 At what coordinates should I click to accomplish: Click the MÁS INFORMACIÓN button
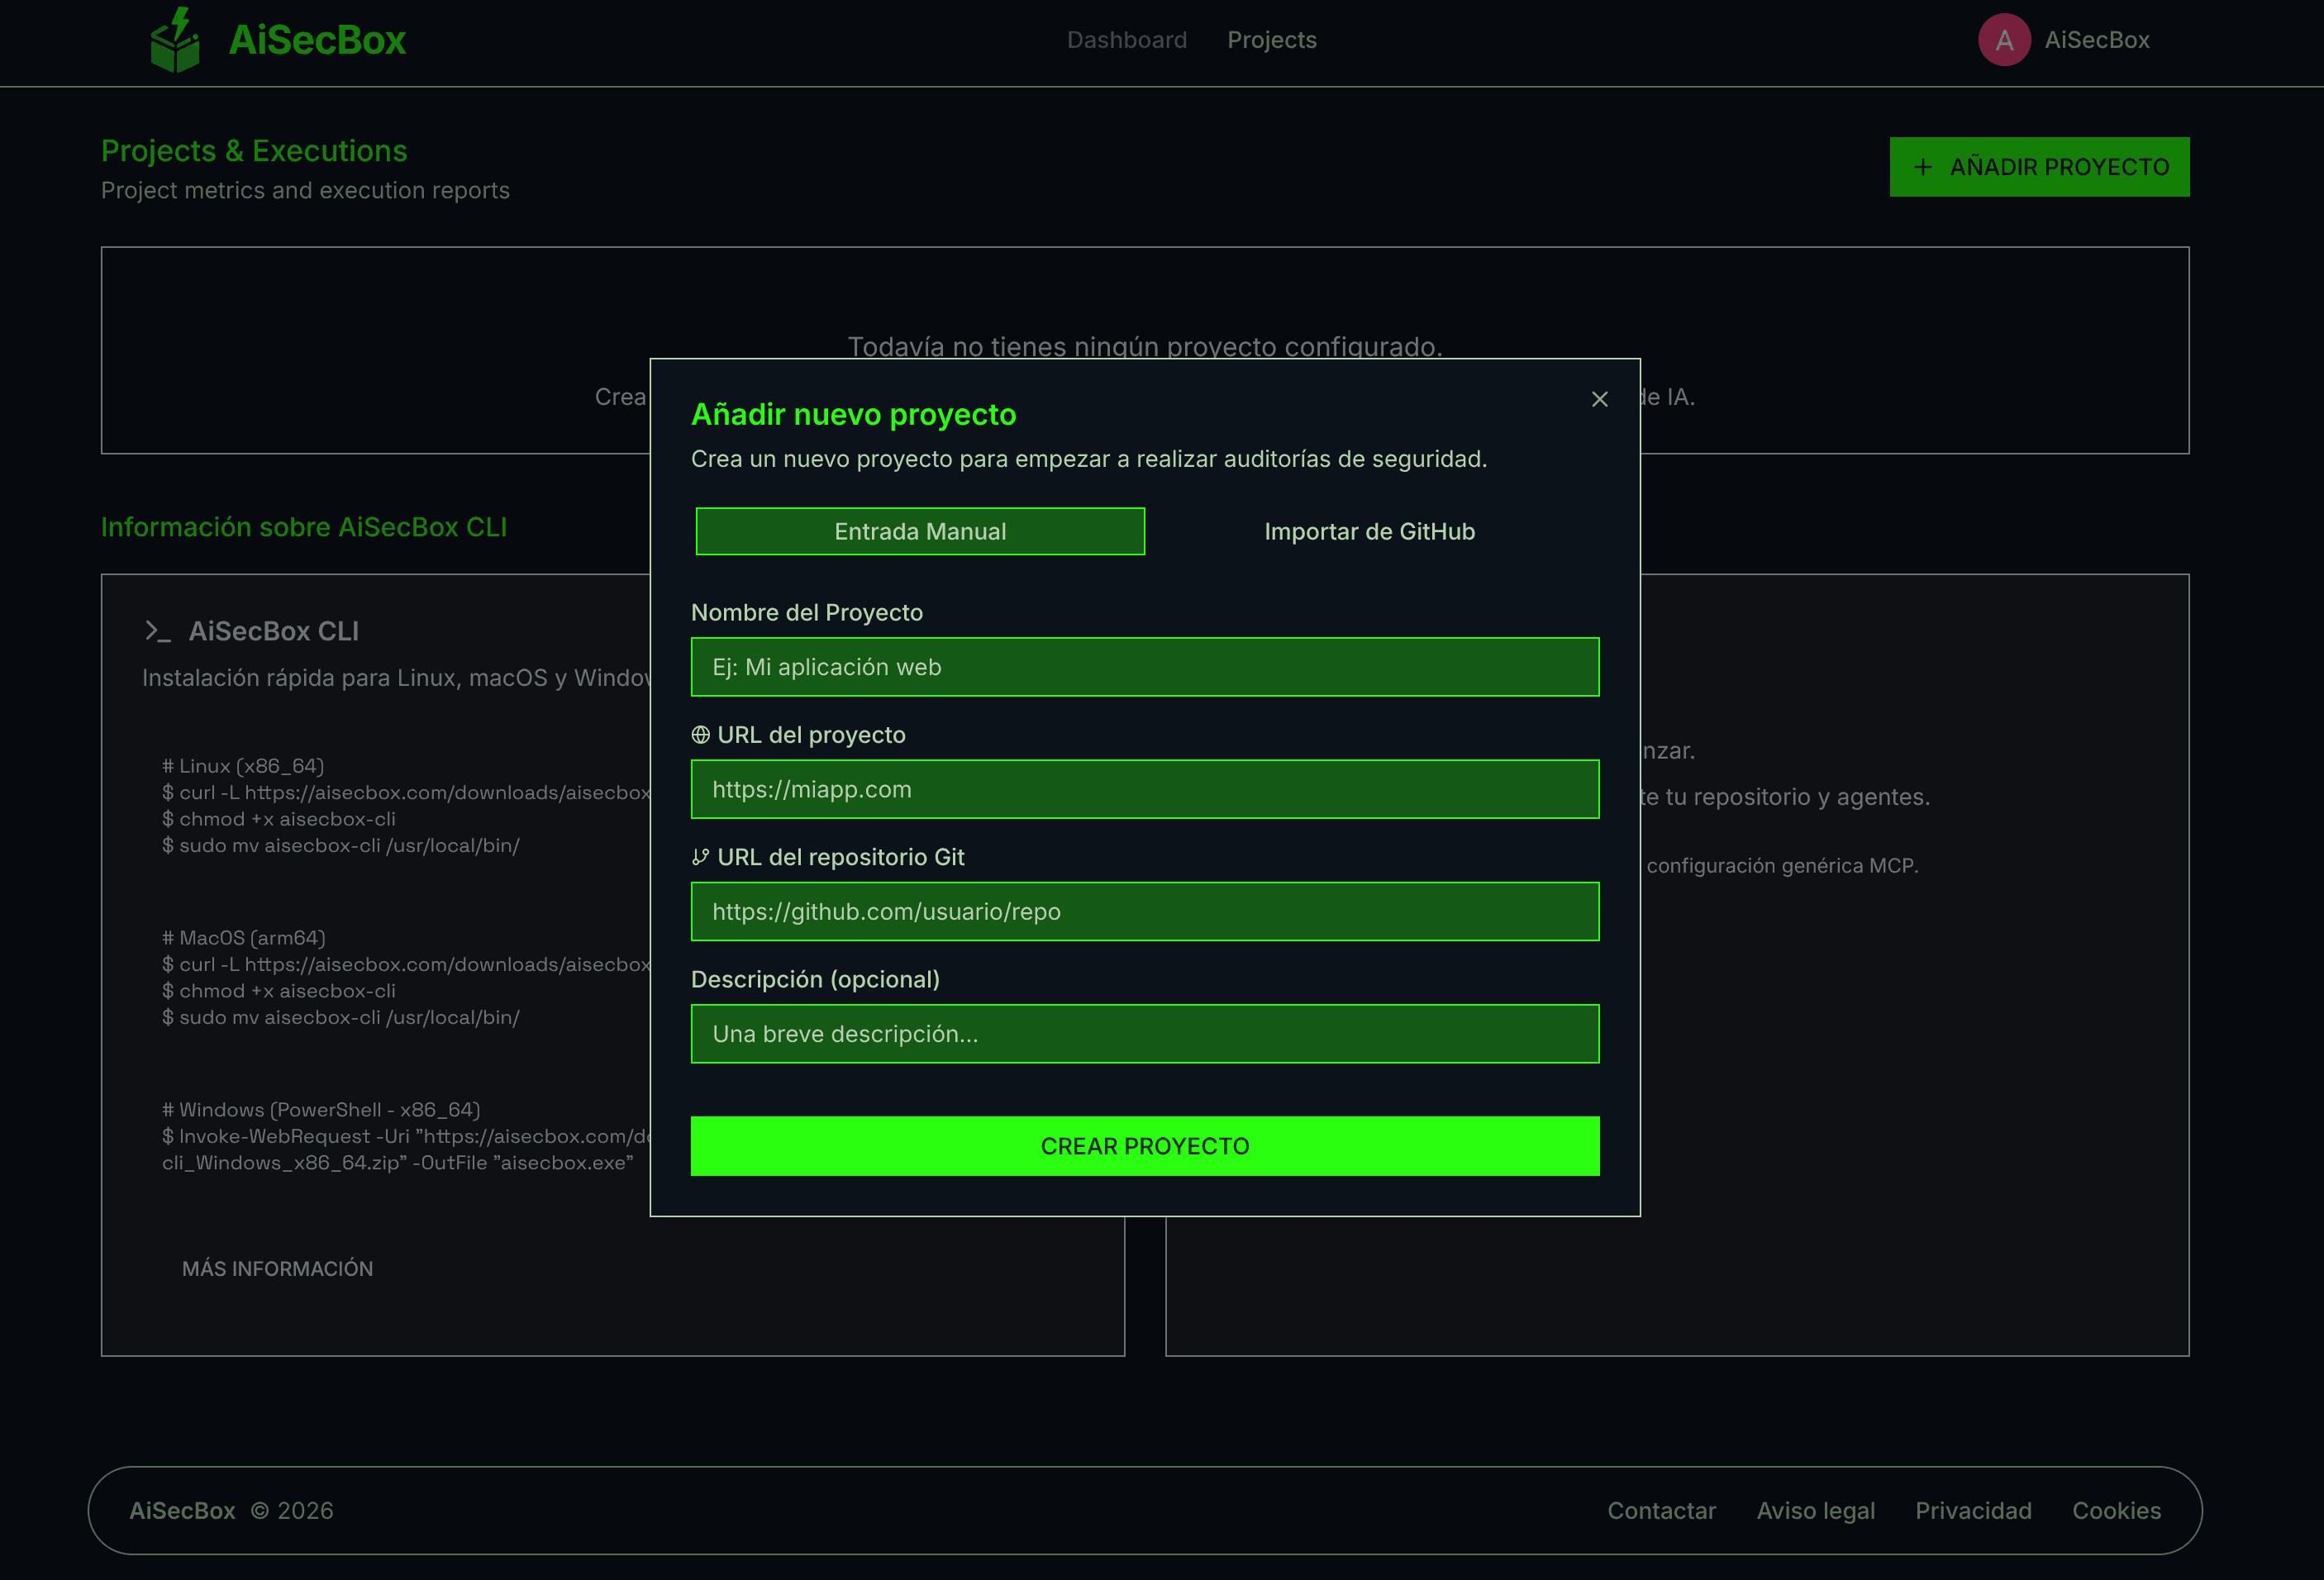(x=277, y=1268)
